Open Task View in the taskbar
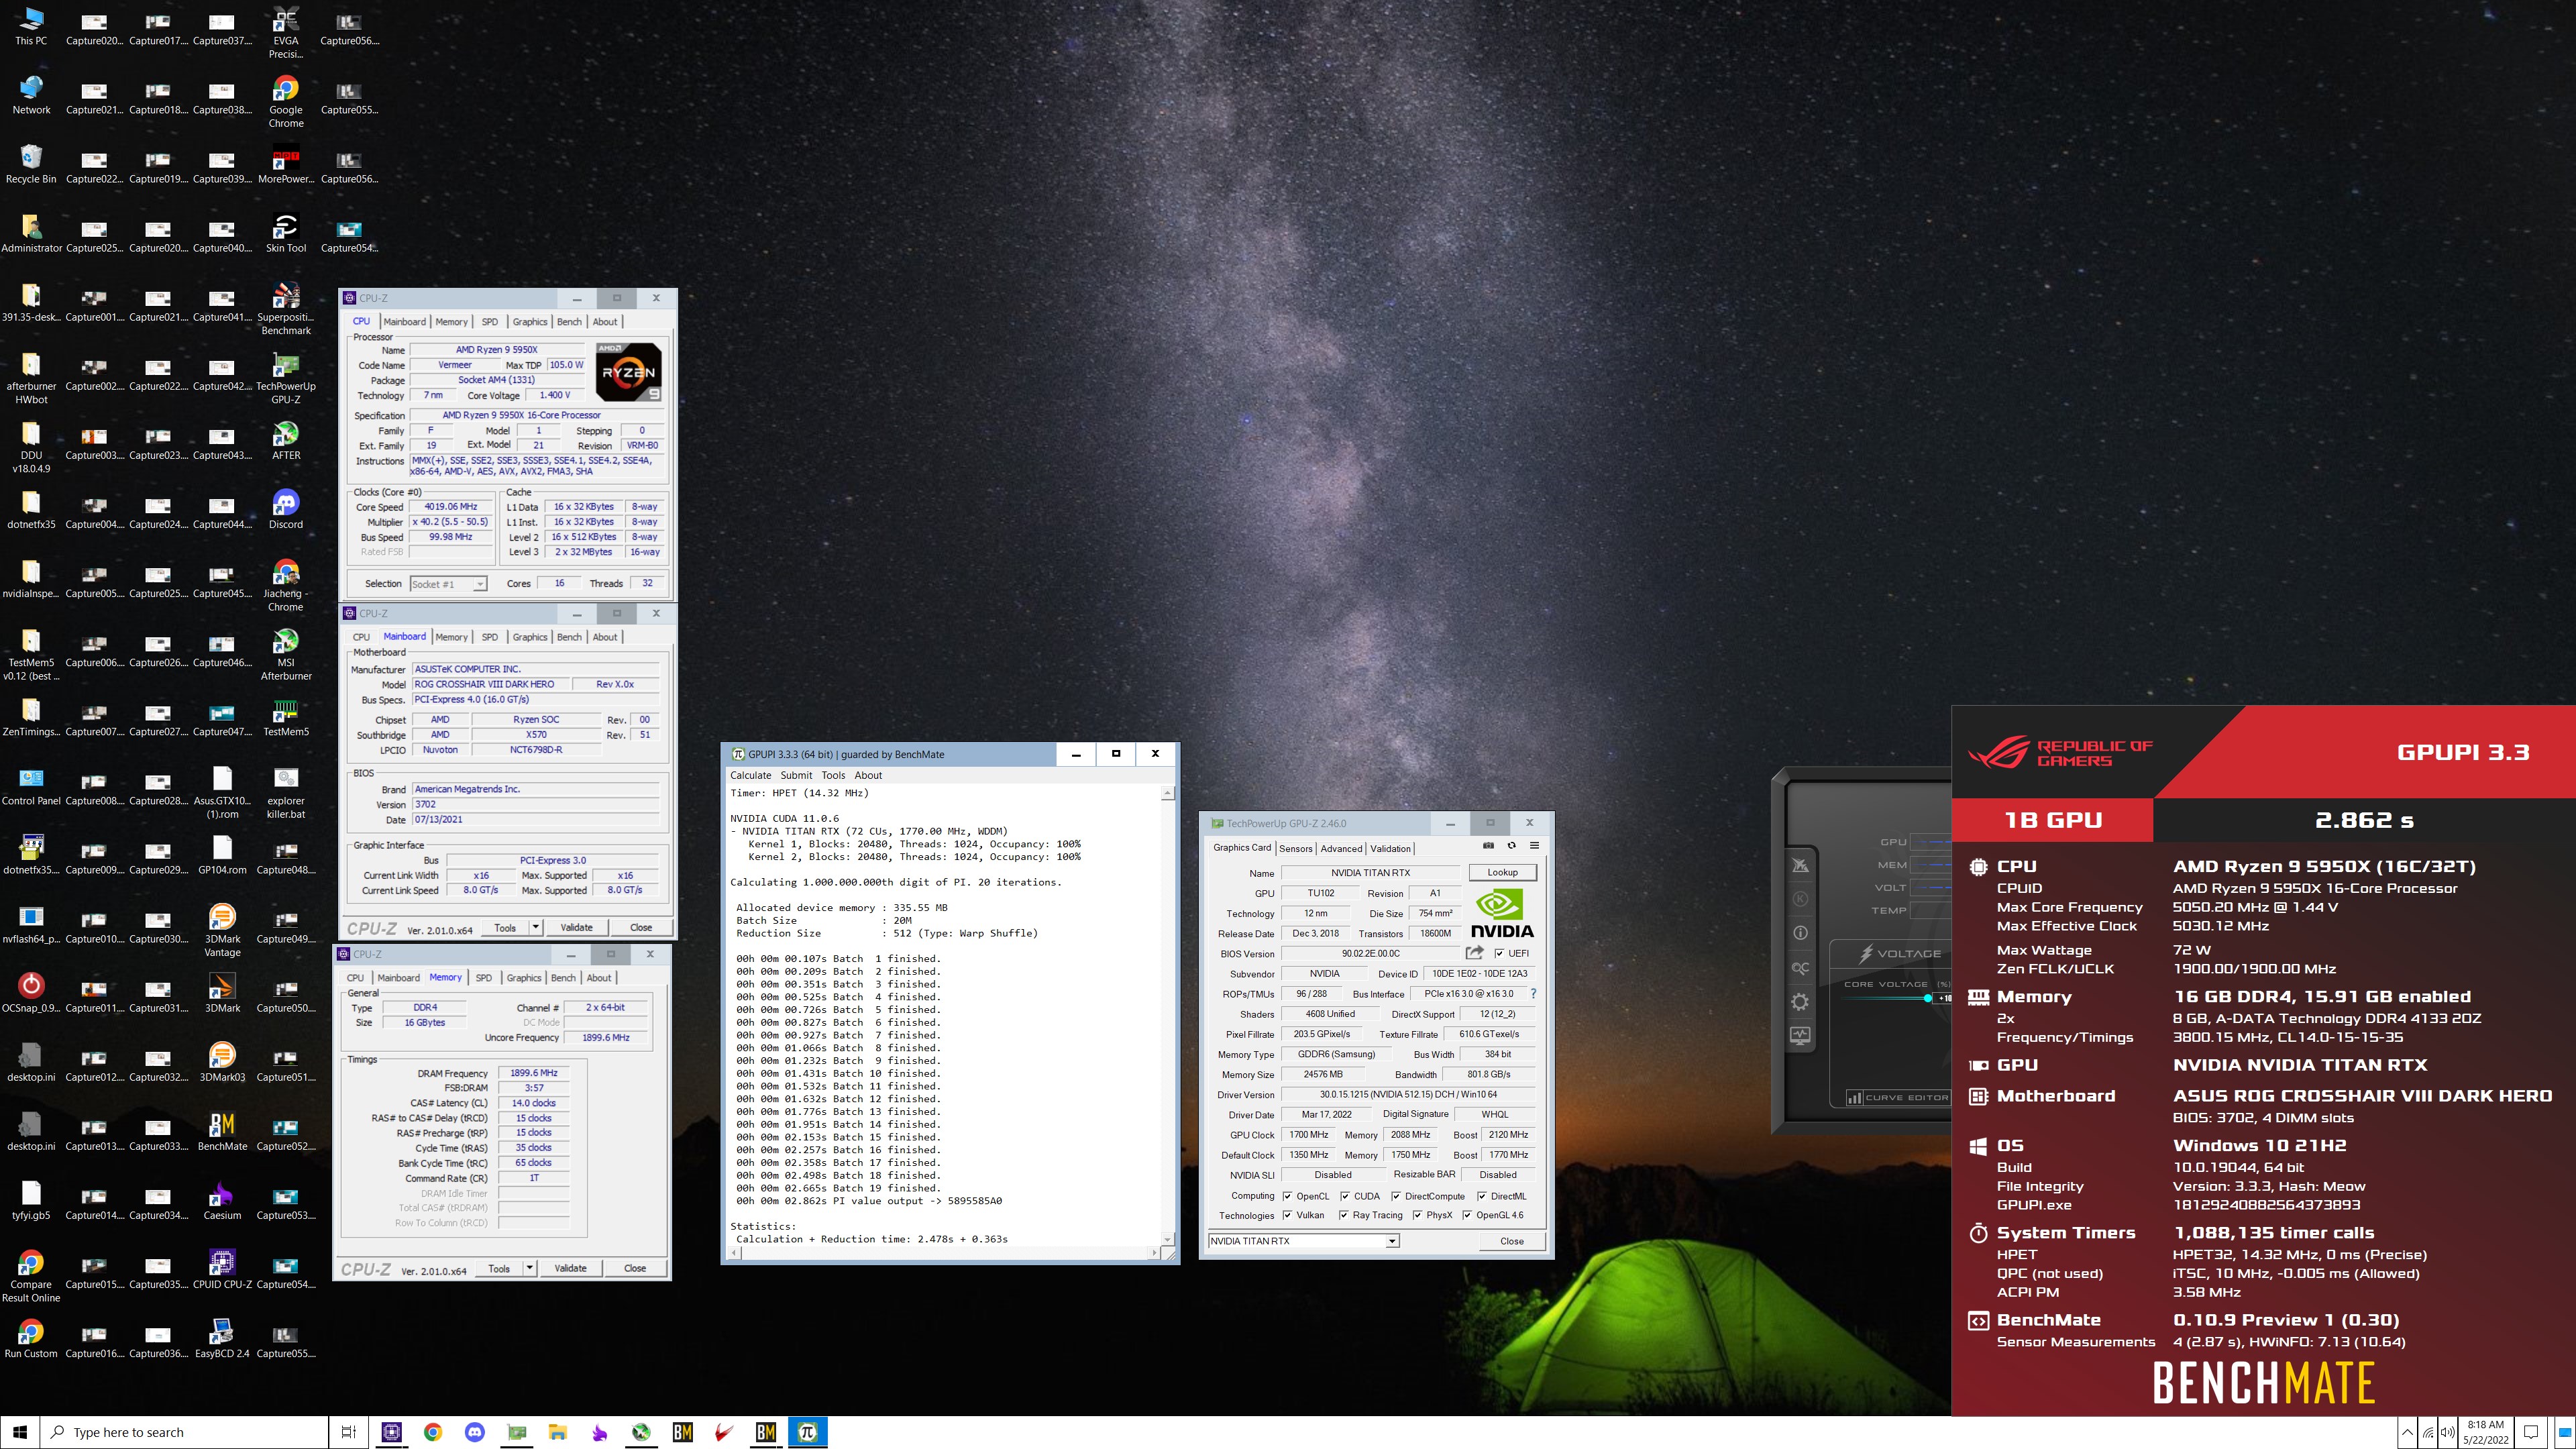The width and height of the screenshot is (2576, 1449). 349,1432
